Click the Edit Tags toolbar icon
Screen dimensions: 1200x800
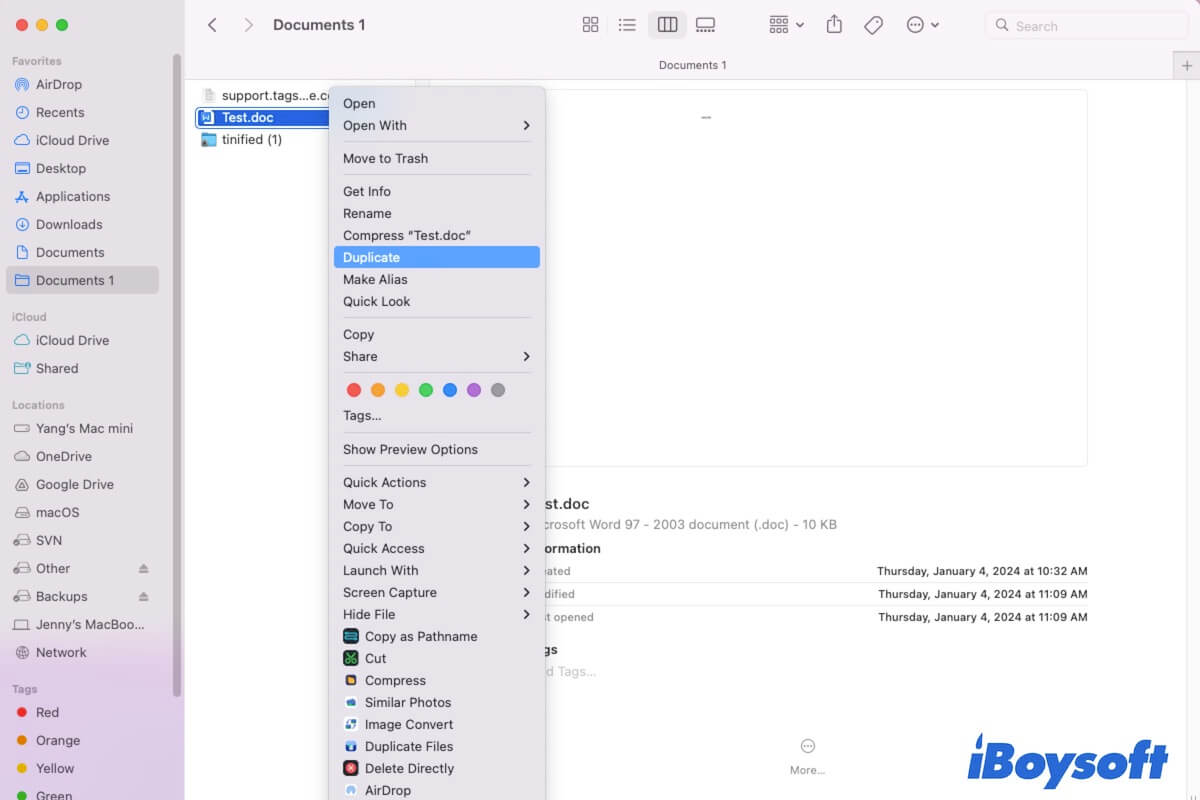click(x=873, y=25)
